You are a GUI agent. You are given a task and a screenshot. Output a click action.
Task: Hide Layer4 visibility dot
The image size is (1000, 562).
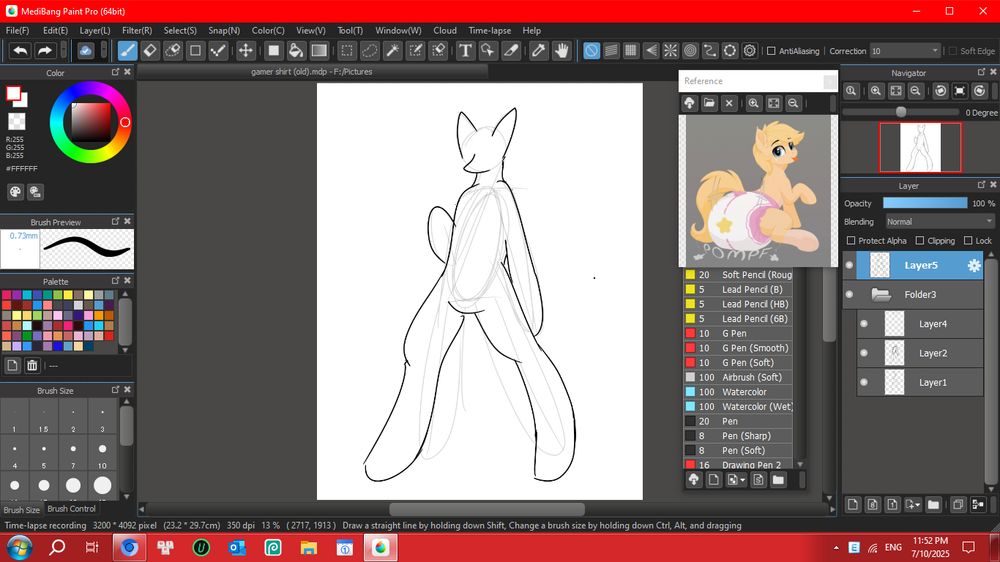point(864,324)
